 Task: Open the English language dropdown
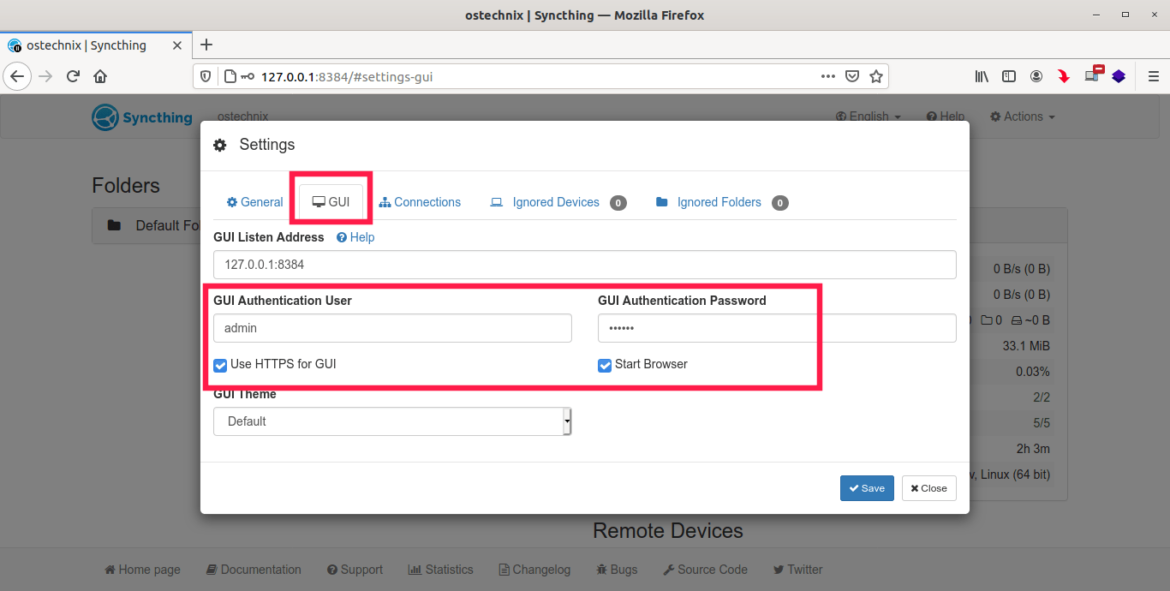tap(867, 116)
